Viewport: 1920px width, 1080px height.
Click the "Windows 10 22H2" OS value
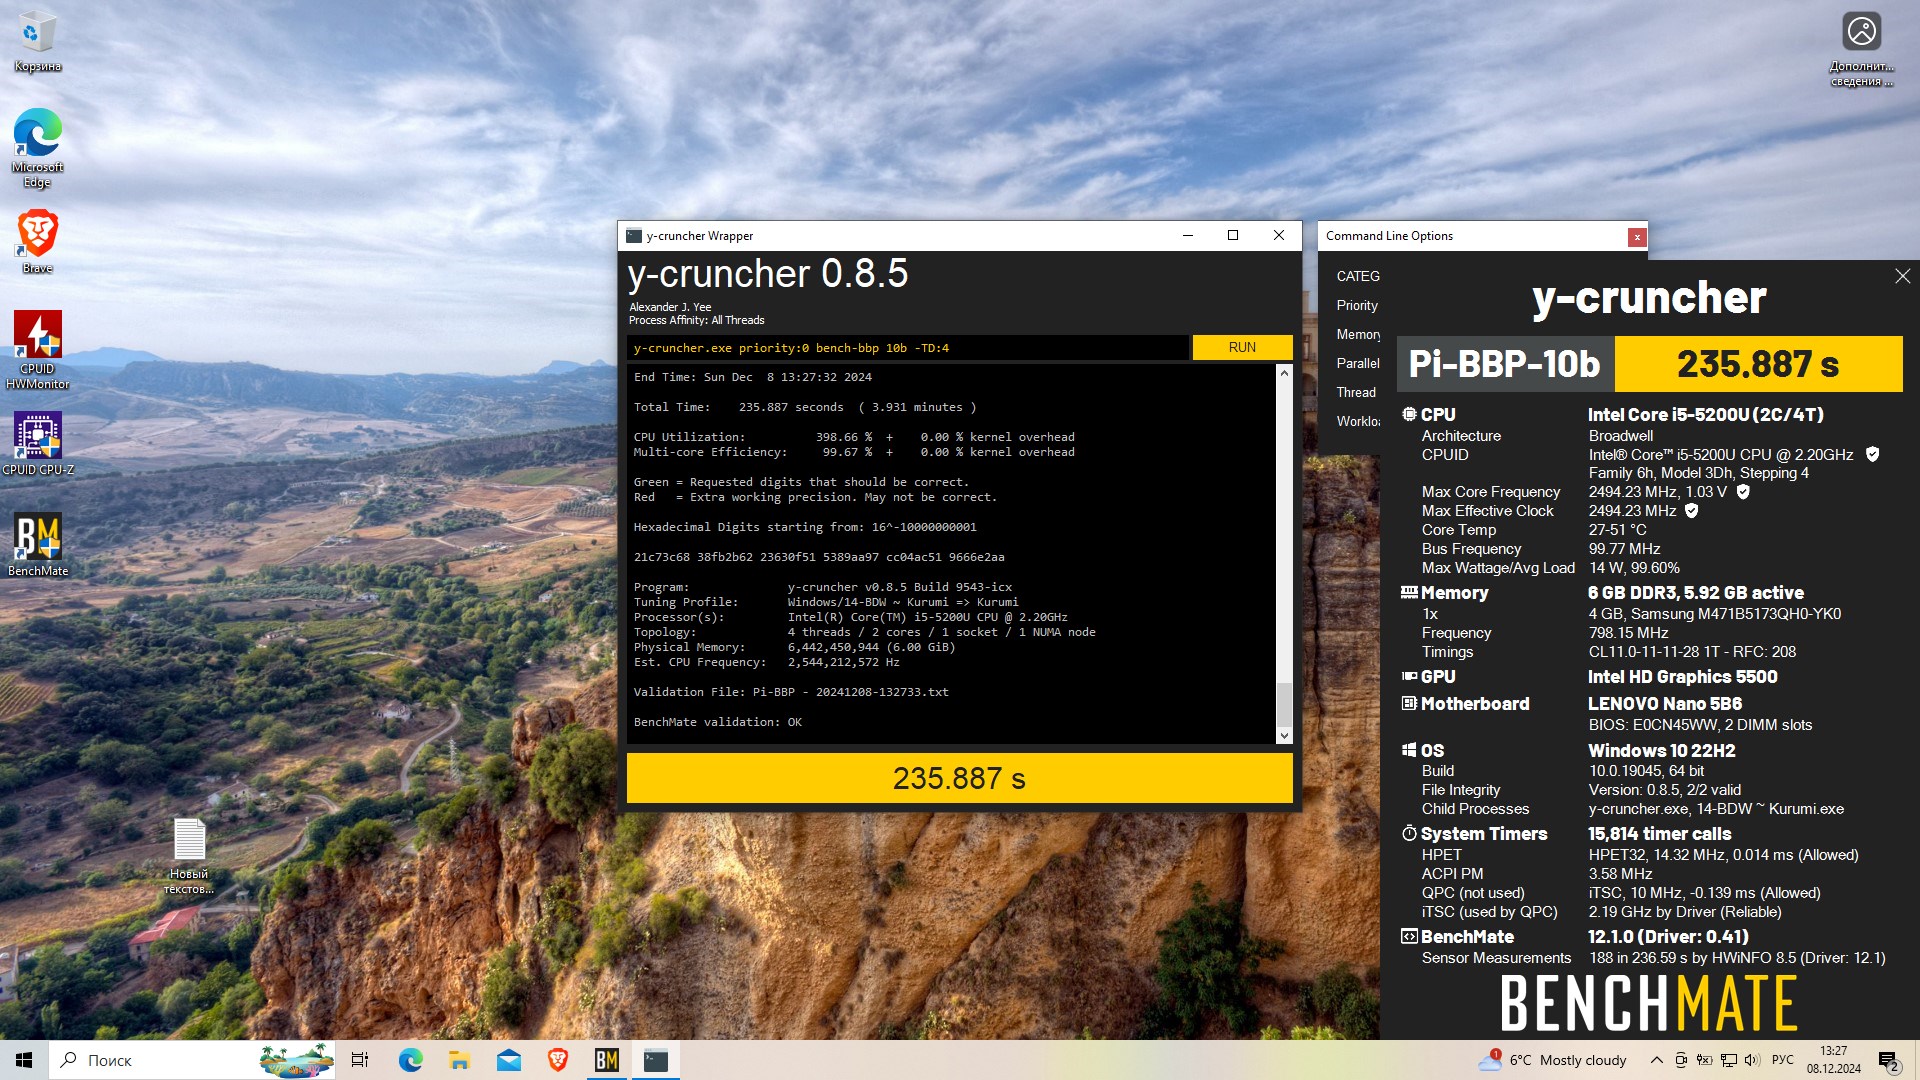(x=1661, y=750)
